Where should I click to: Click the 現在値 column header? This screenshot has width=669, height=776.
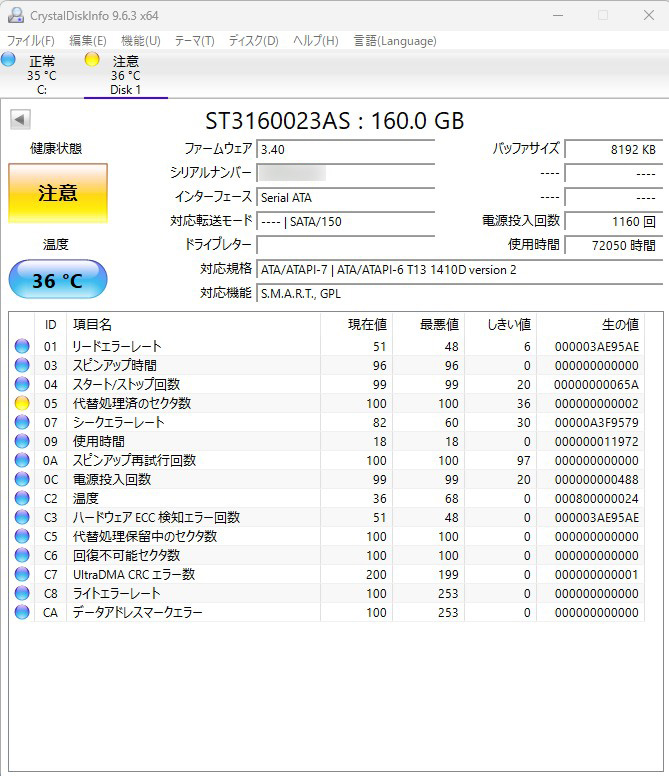356,325
